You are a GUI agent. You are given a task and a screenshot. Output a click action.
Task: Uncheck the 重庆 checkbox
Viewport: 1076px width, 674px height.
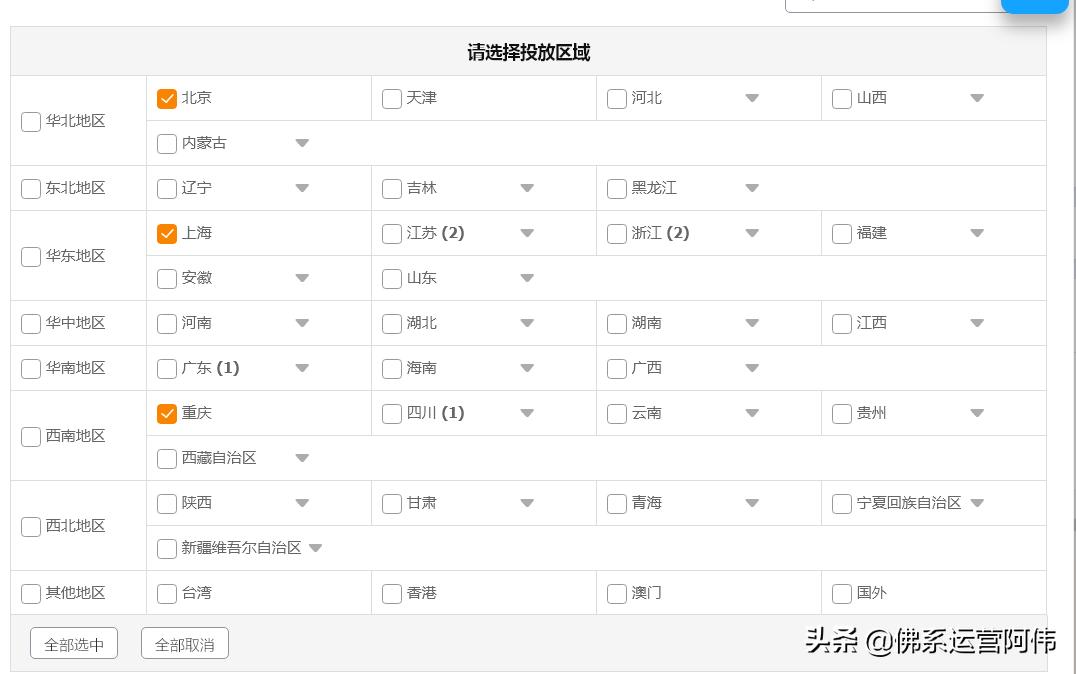167,413
